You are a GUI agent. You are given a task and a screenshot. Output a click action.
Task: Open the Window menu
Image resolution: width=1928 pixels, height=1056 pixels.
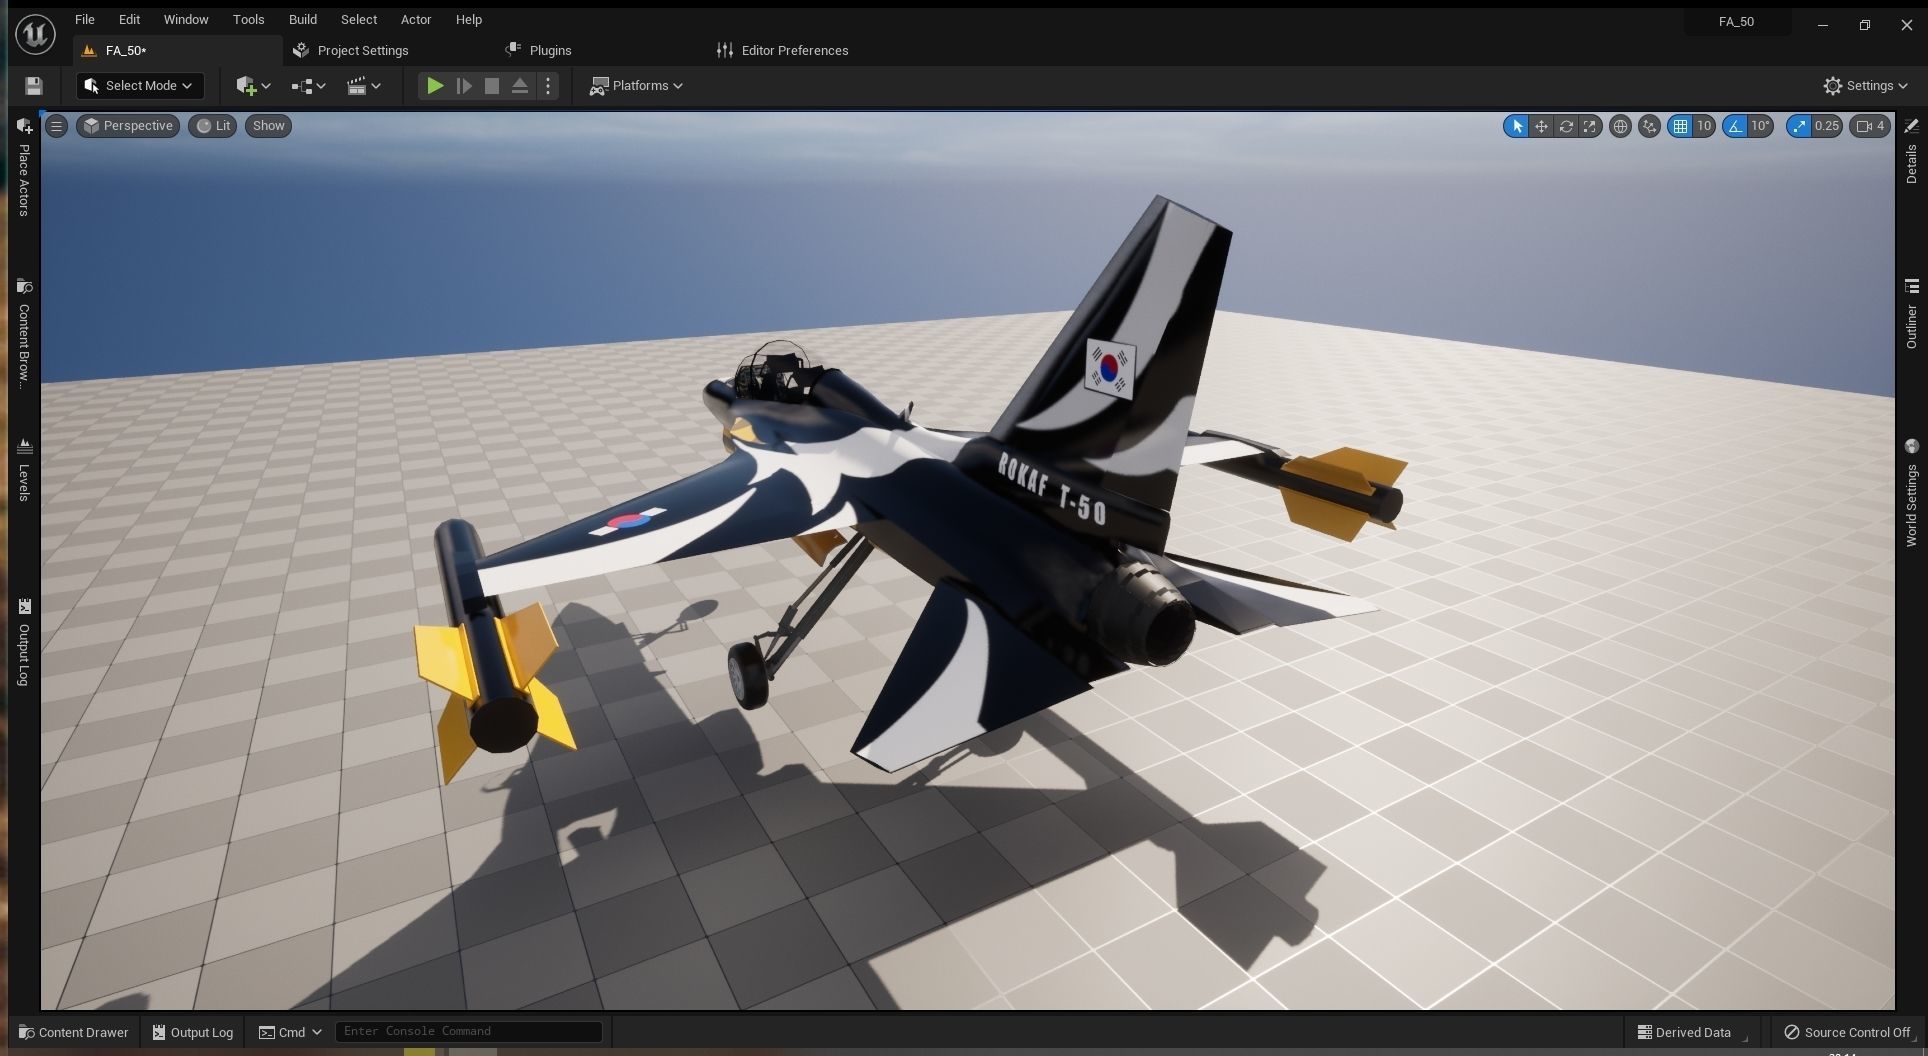tap(186, 19)
